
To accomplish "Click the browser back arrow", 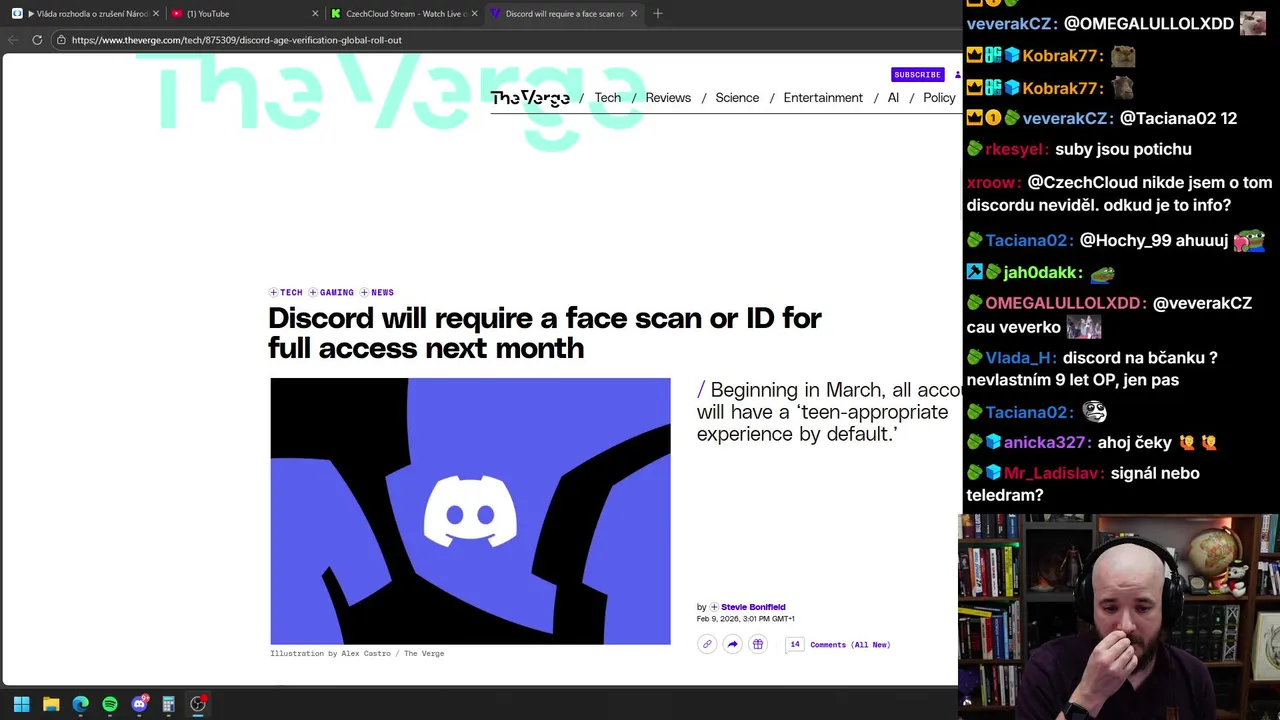I will (13, 40).
